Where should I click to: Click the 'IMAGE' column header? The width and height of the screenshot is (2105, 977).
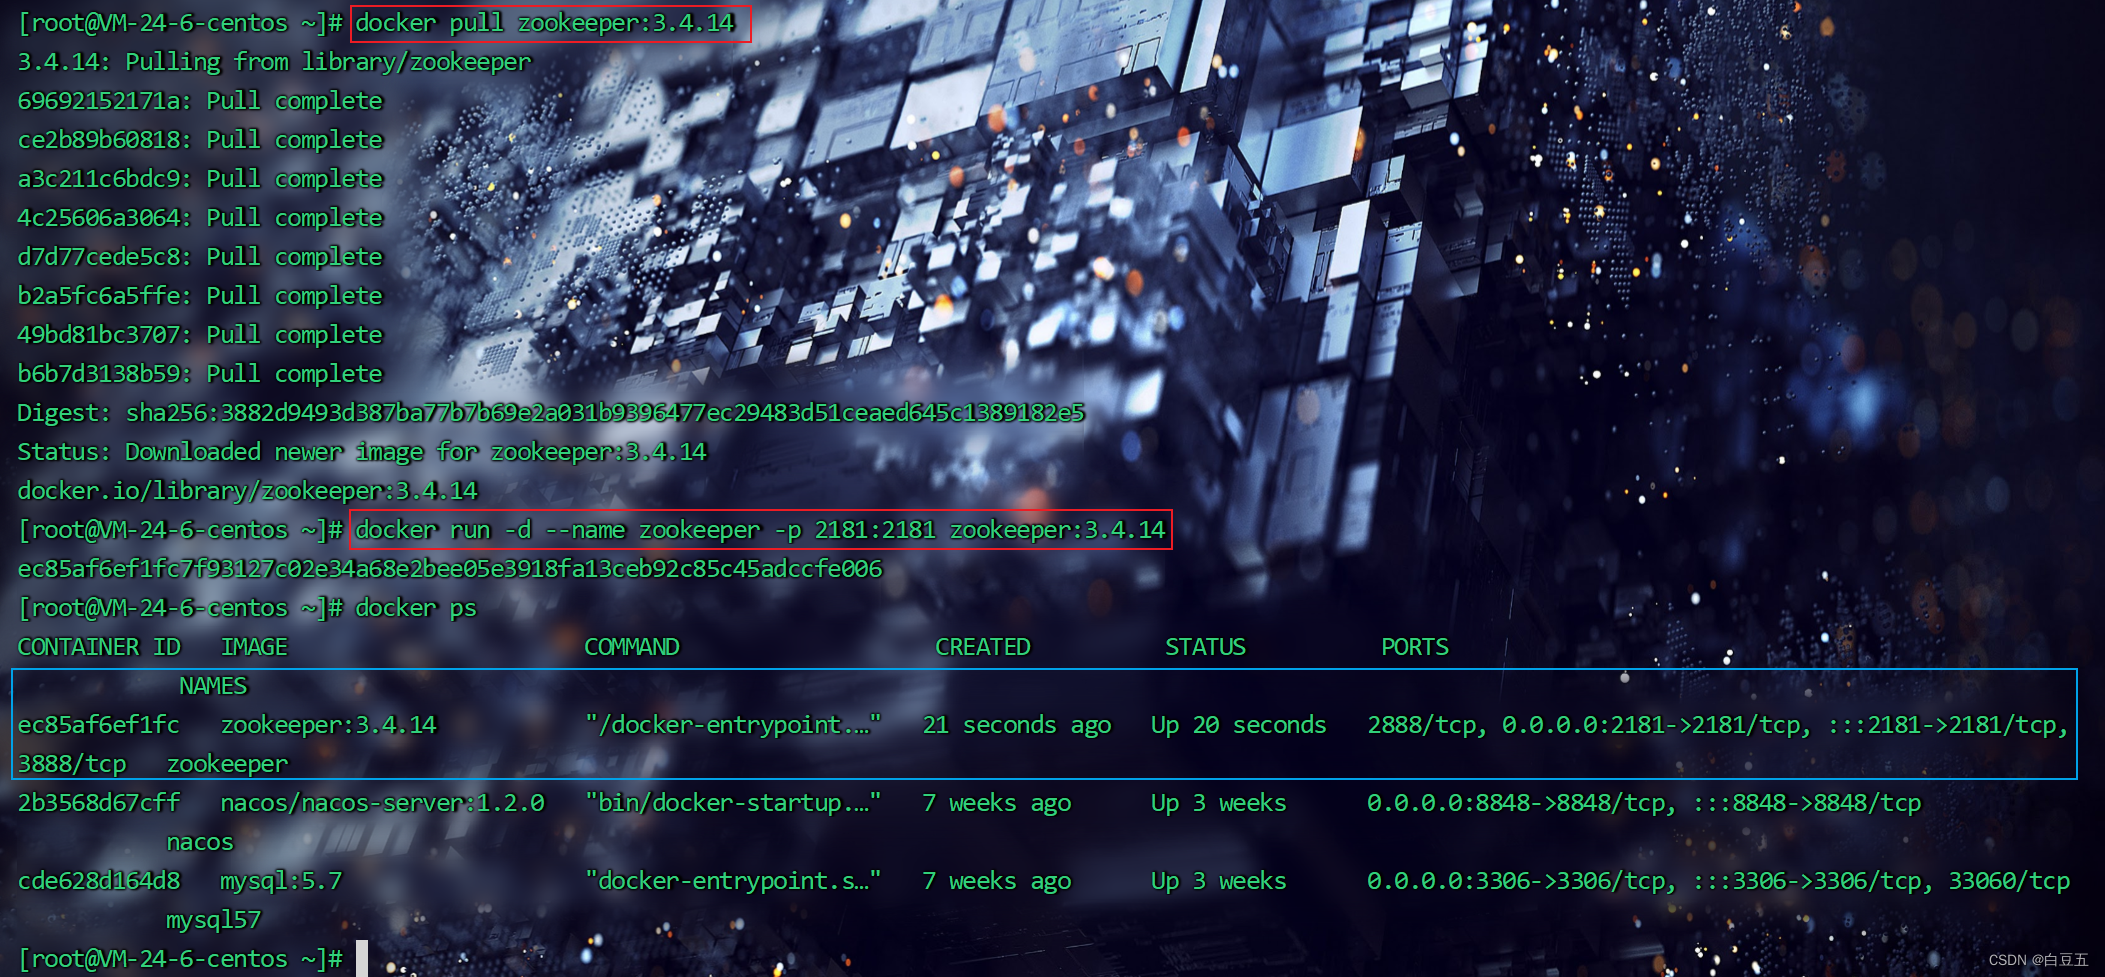coord(254,647)
